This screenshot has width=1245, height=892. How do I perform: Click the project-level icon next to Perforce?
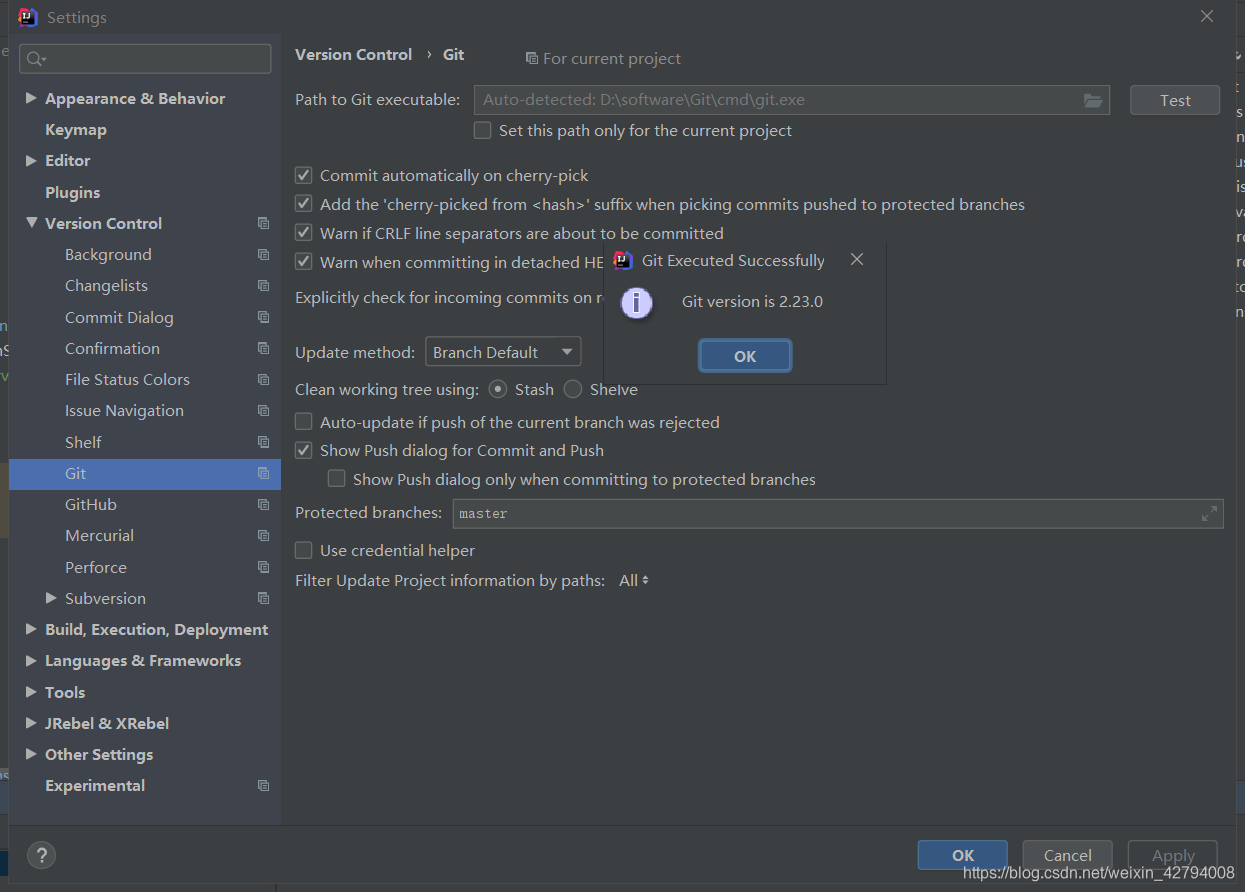[263, 567]
